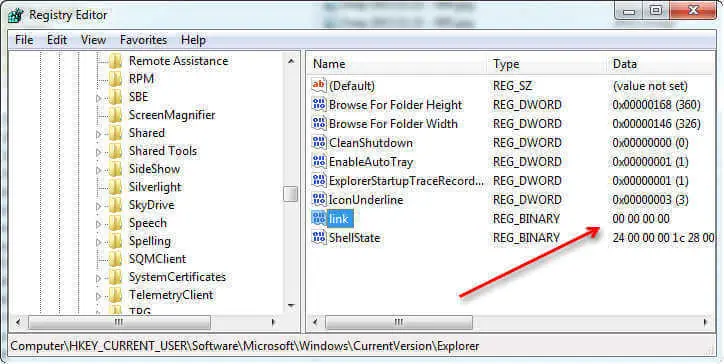Select the Silverlight tree key
Viewport: 724px width, 364px height.
pos(155,187)
